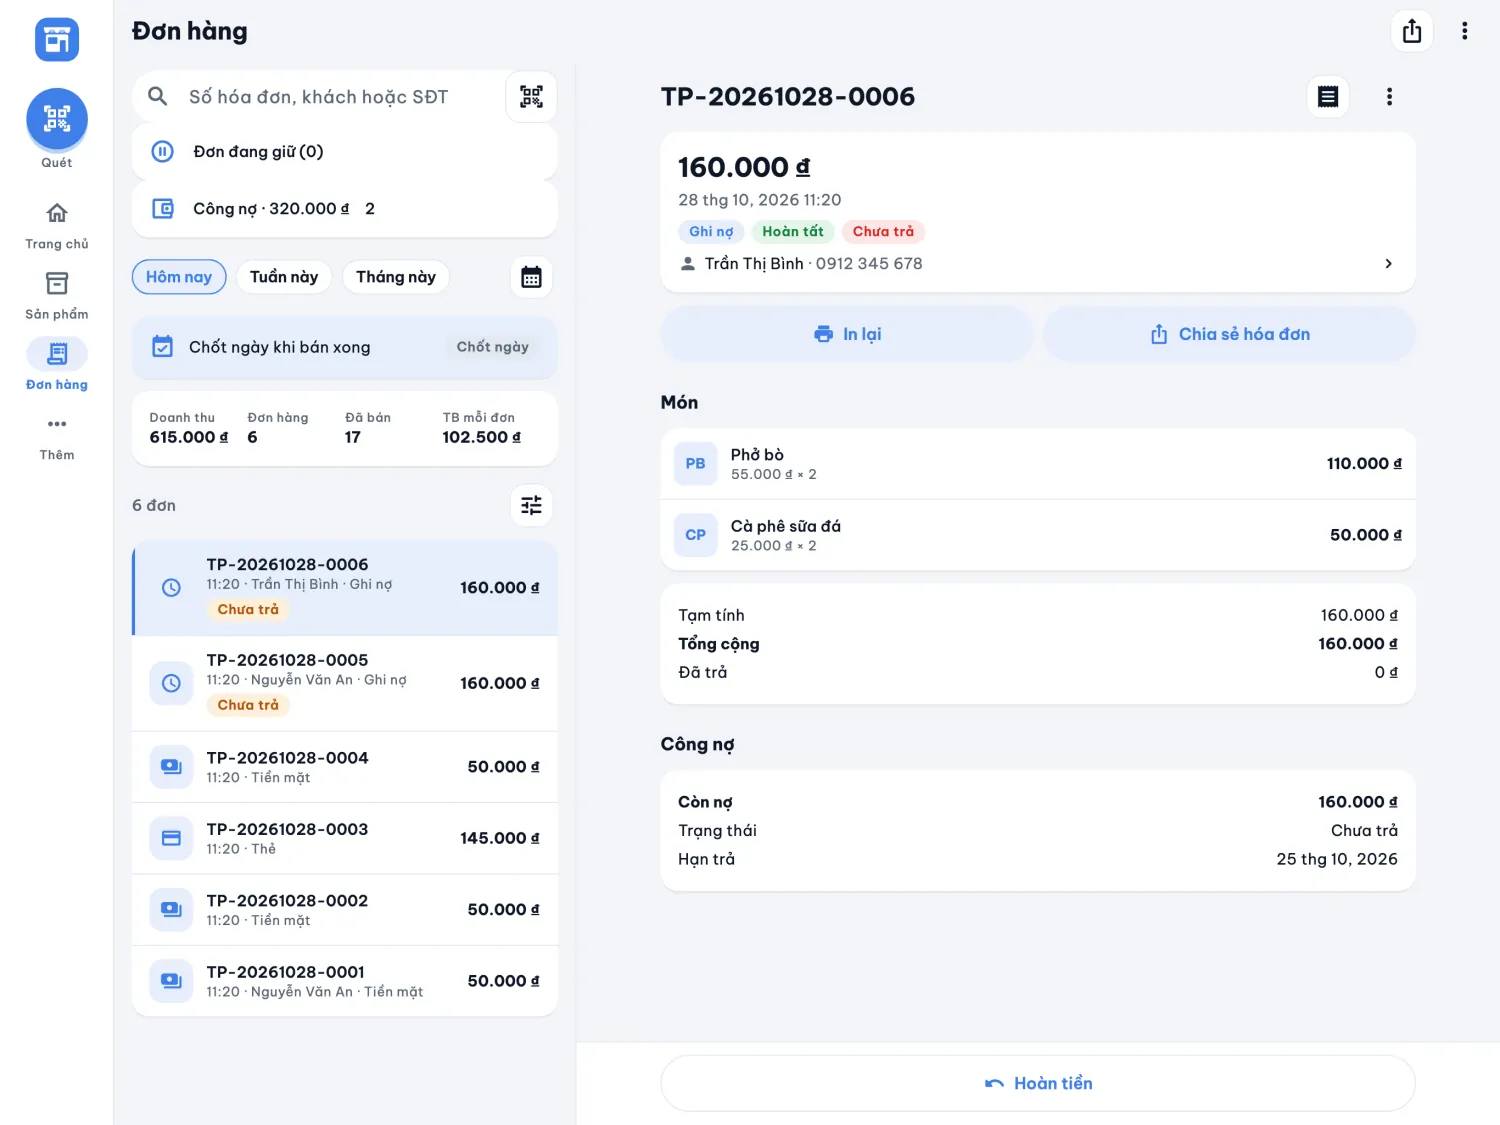The width and height of the screenshot is (1500, 1125).
Task: Click the Ghi nợ status tag
Action: (x=711, y=232)
